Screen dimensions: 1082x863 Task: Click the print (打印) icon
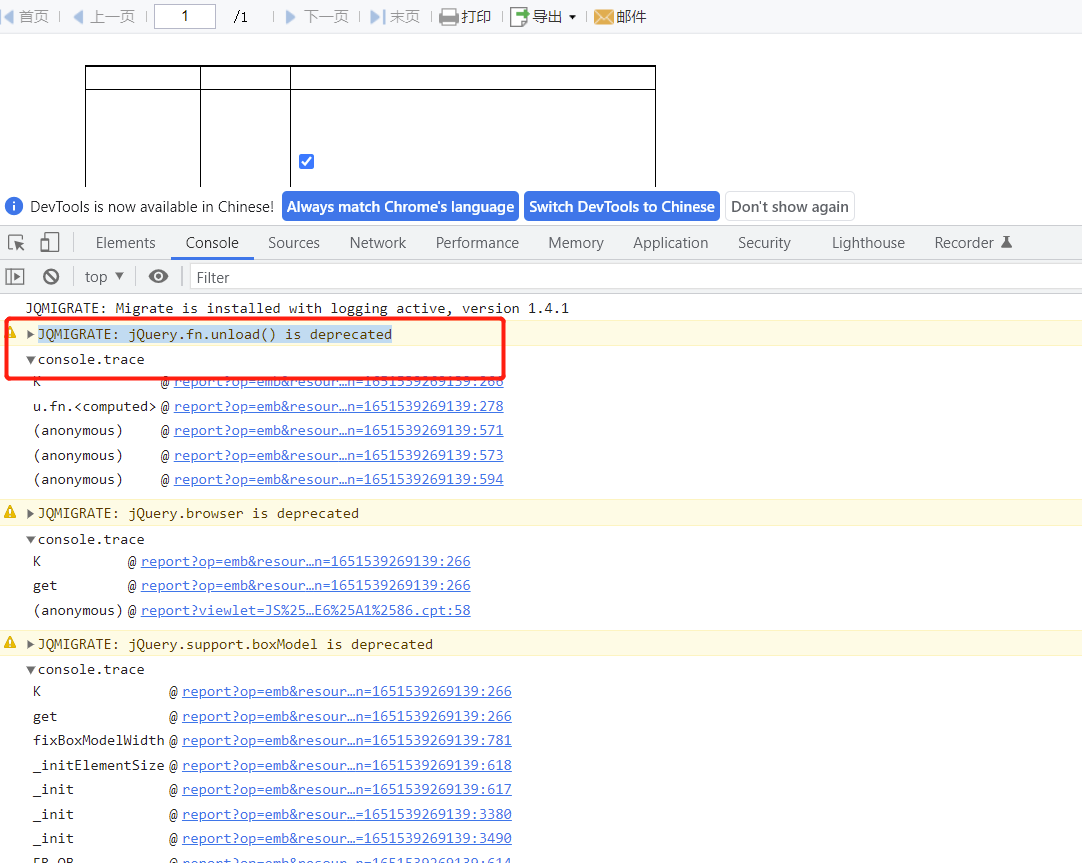coord(449,17)
